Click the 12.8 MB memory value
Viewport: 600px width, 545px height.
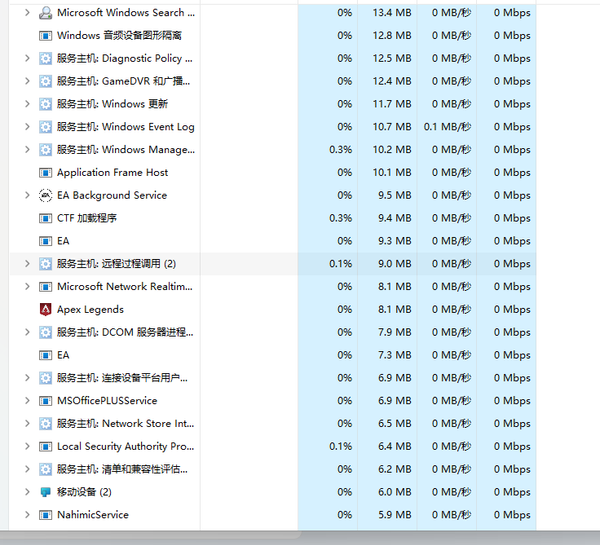pos(392,36)
